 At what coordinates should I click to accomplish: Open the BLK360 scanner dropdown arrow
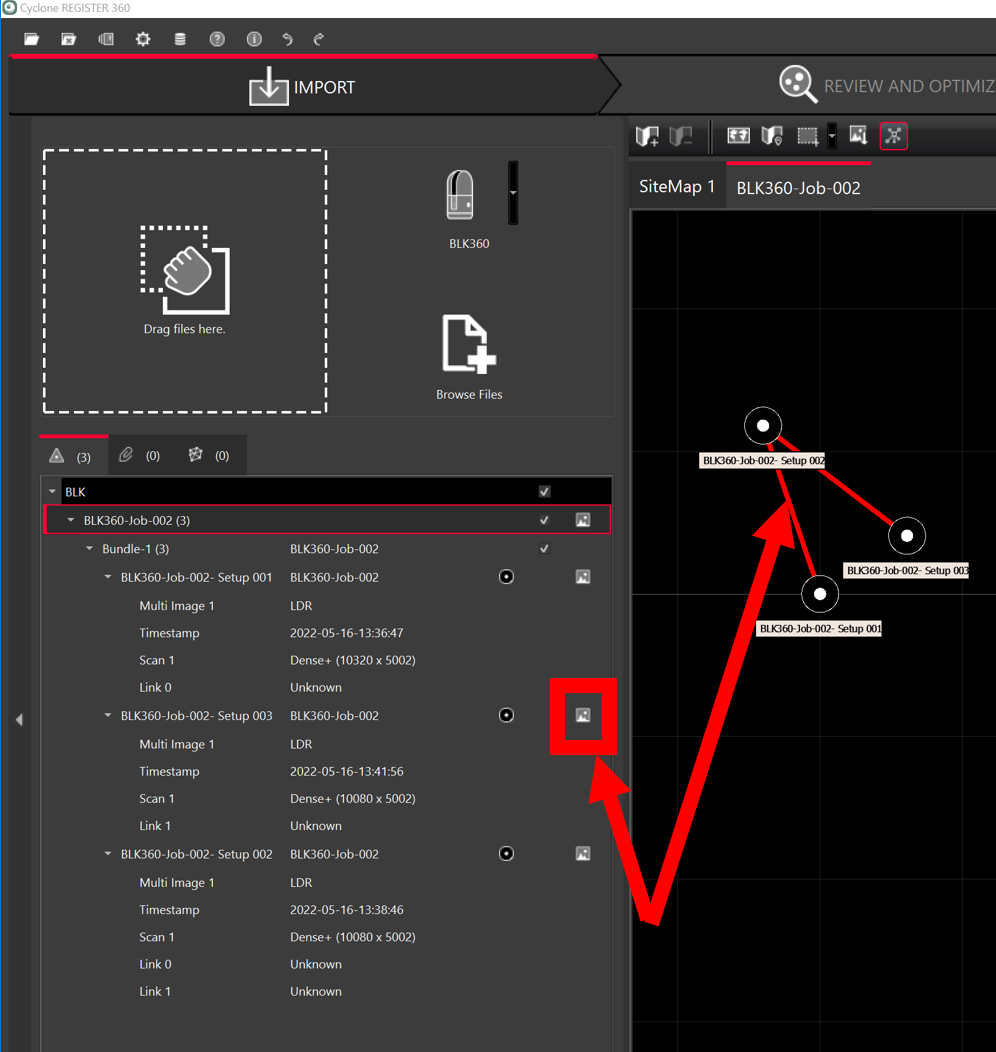click(x=513, y=192)
